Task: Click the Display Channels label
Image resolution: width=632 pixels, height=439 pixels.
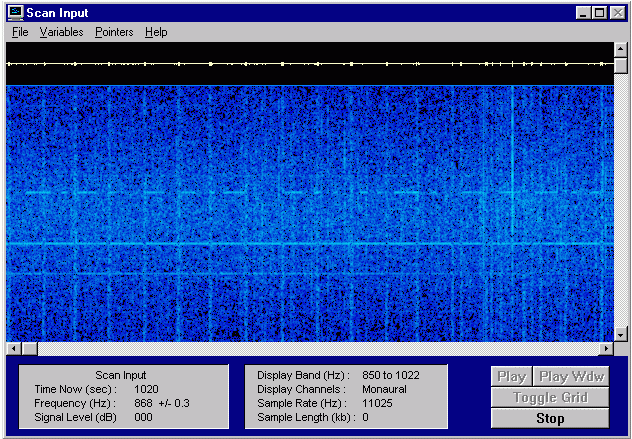Action: coord(301,389)
